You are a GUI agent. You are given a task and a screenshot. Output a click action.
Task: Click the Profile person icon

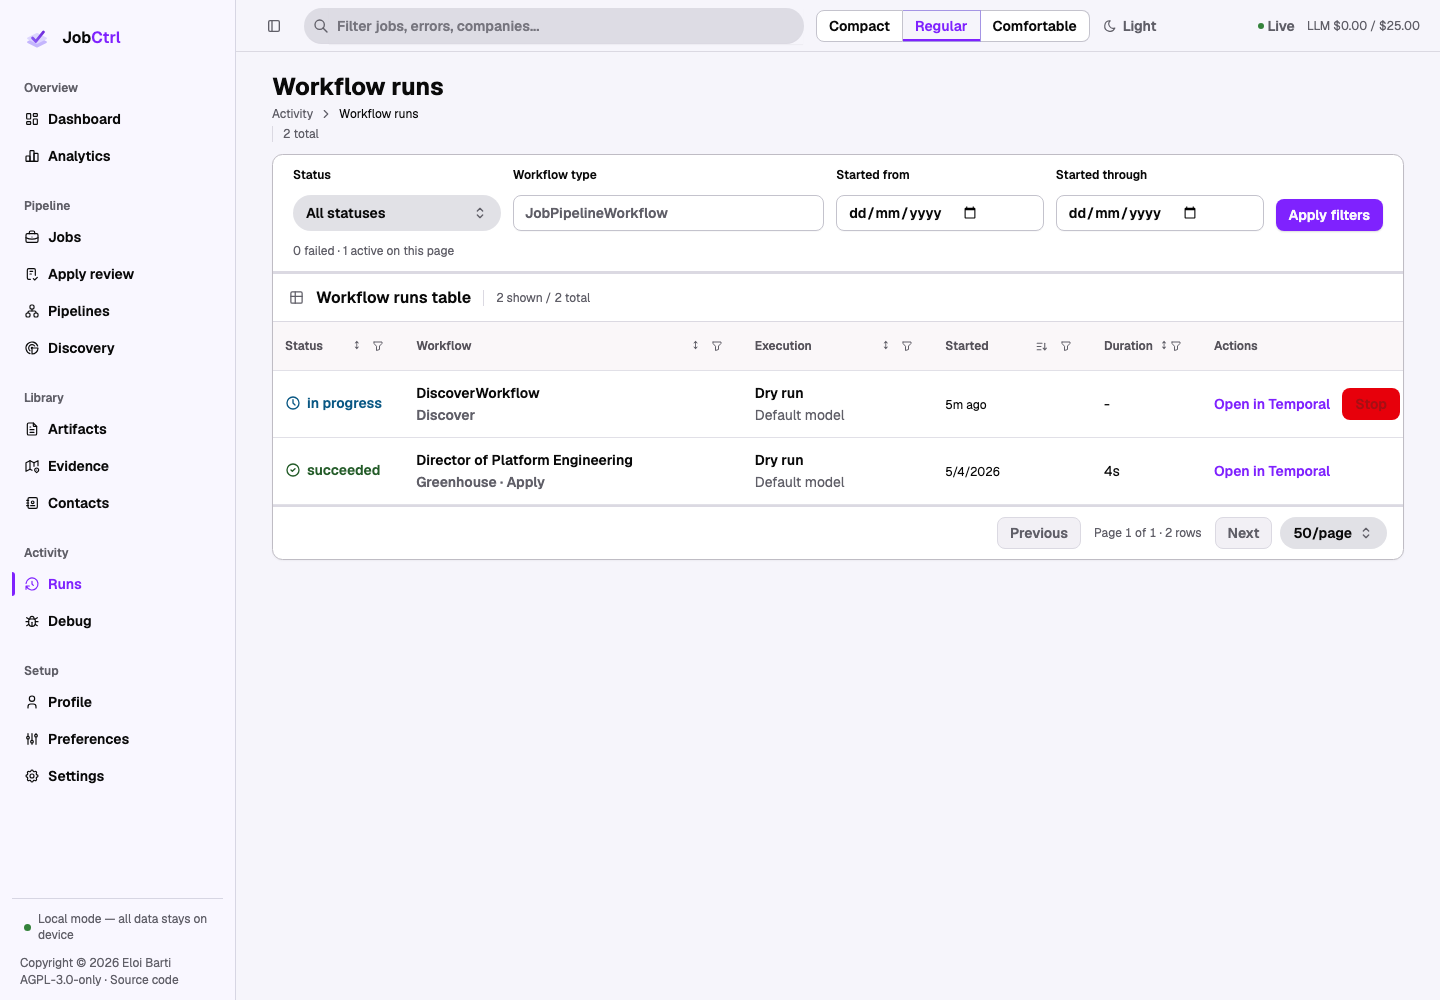click(x=32, y=702)
